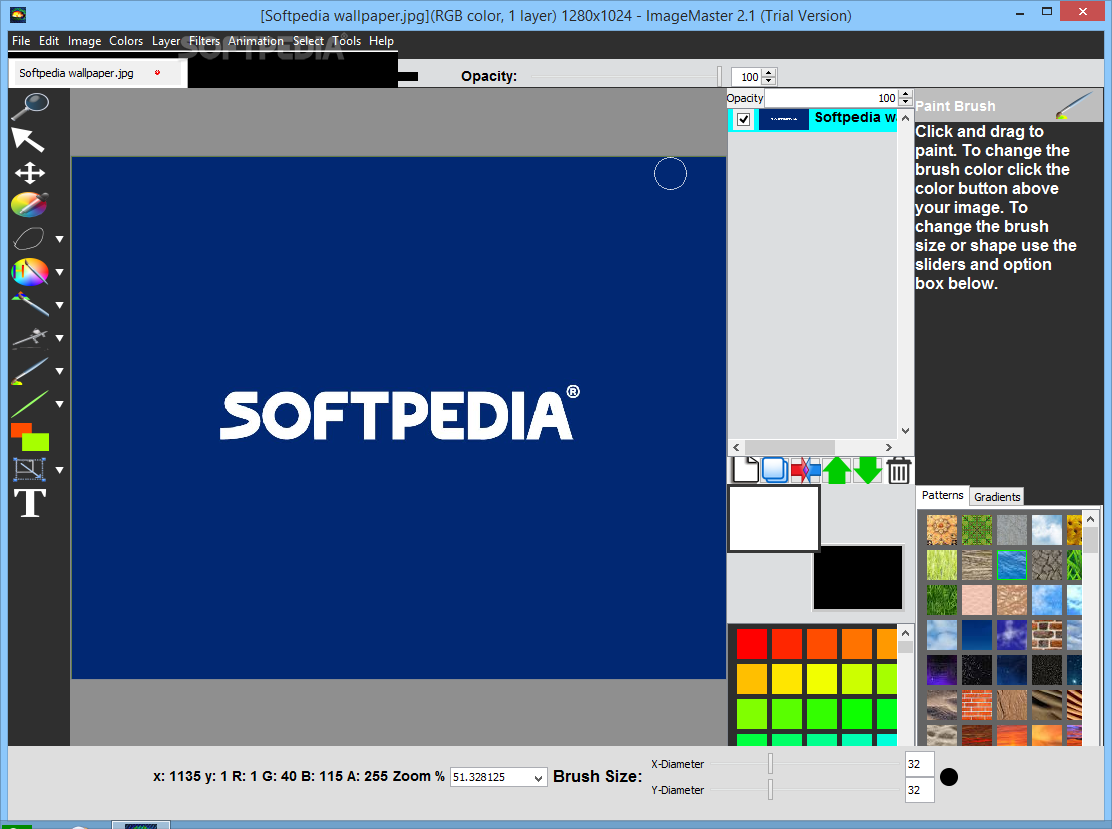
Task: Increase top toolbar opacity spinner value
Action: click(x=769, y=72)
